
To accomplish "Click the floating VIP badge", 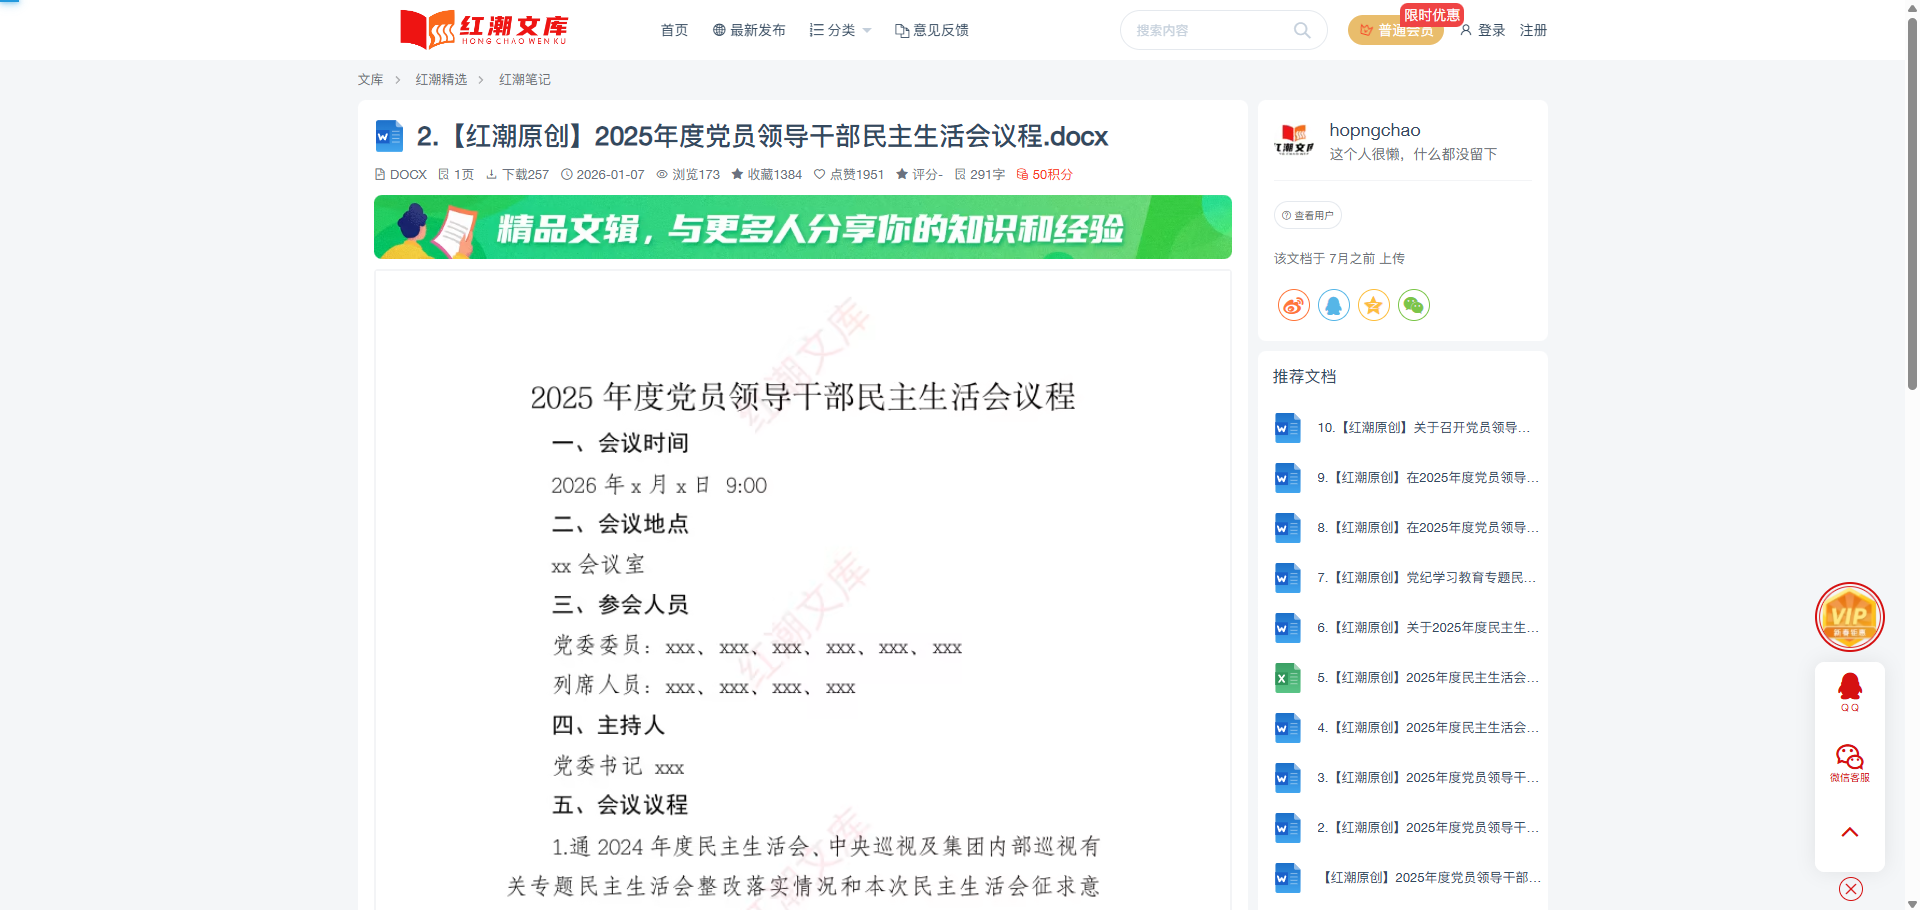I will [x=1849, y=617].
